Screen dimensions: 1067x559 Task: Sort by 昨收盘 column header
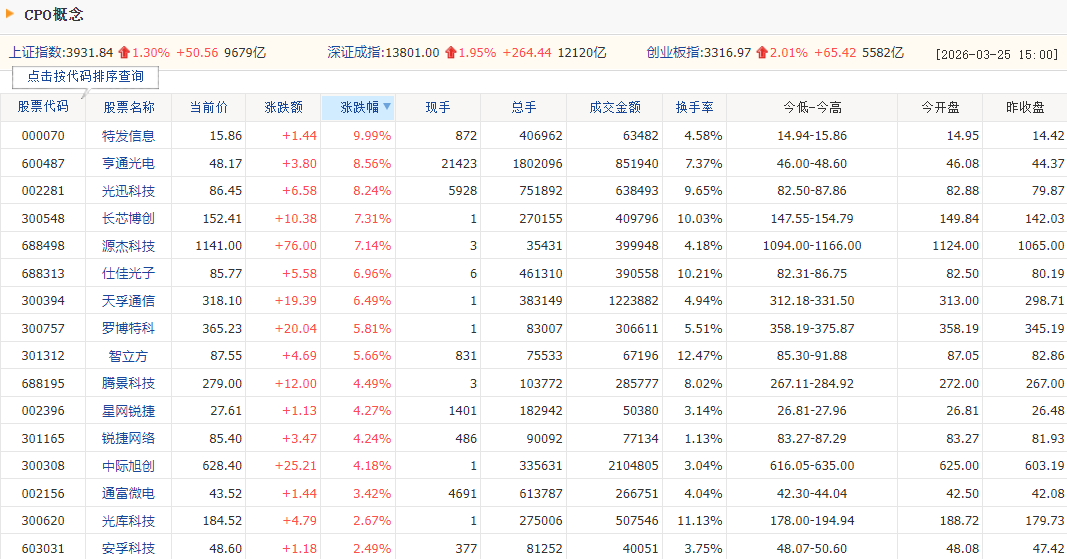(x=1025, y=107)
